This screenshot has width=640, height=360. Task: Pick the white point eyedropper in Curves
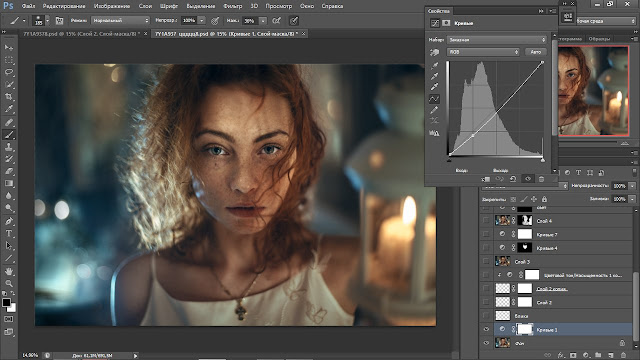pyautogui.click(x=434, y=87)
